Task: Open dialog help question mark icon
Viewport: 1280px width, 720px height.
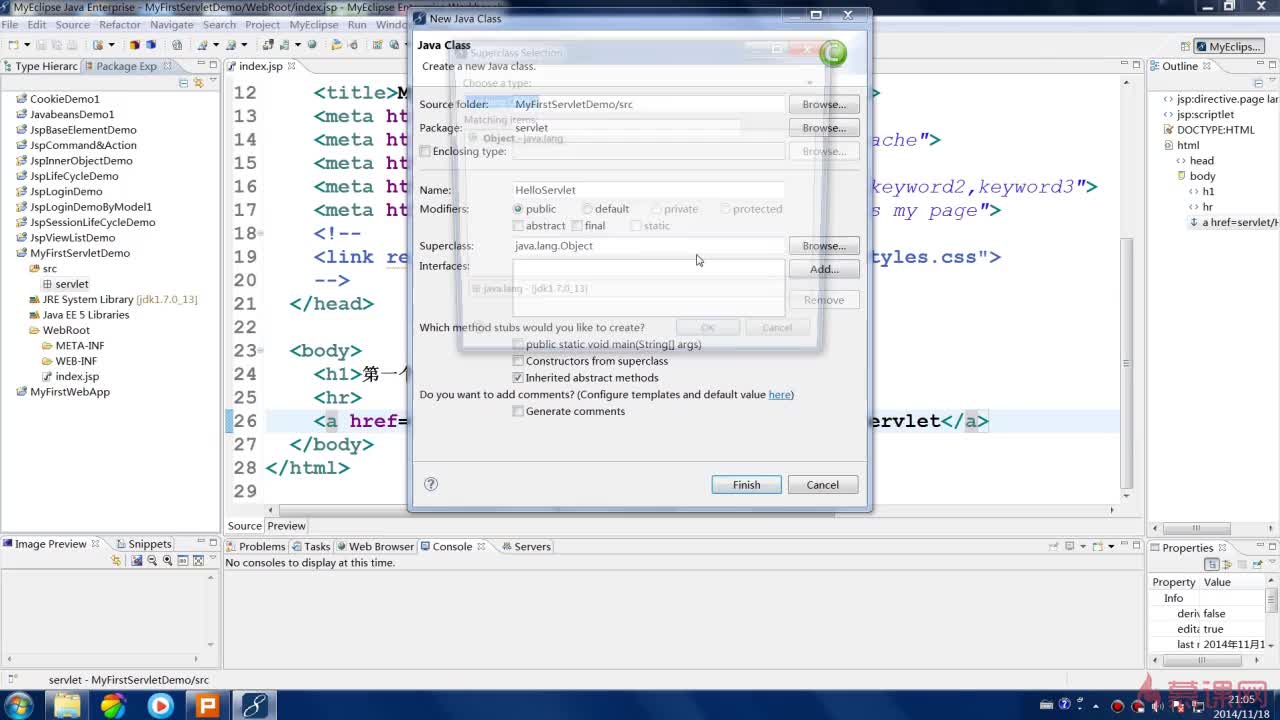Action: click(431, 484)
